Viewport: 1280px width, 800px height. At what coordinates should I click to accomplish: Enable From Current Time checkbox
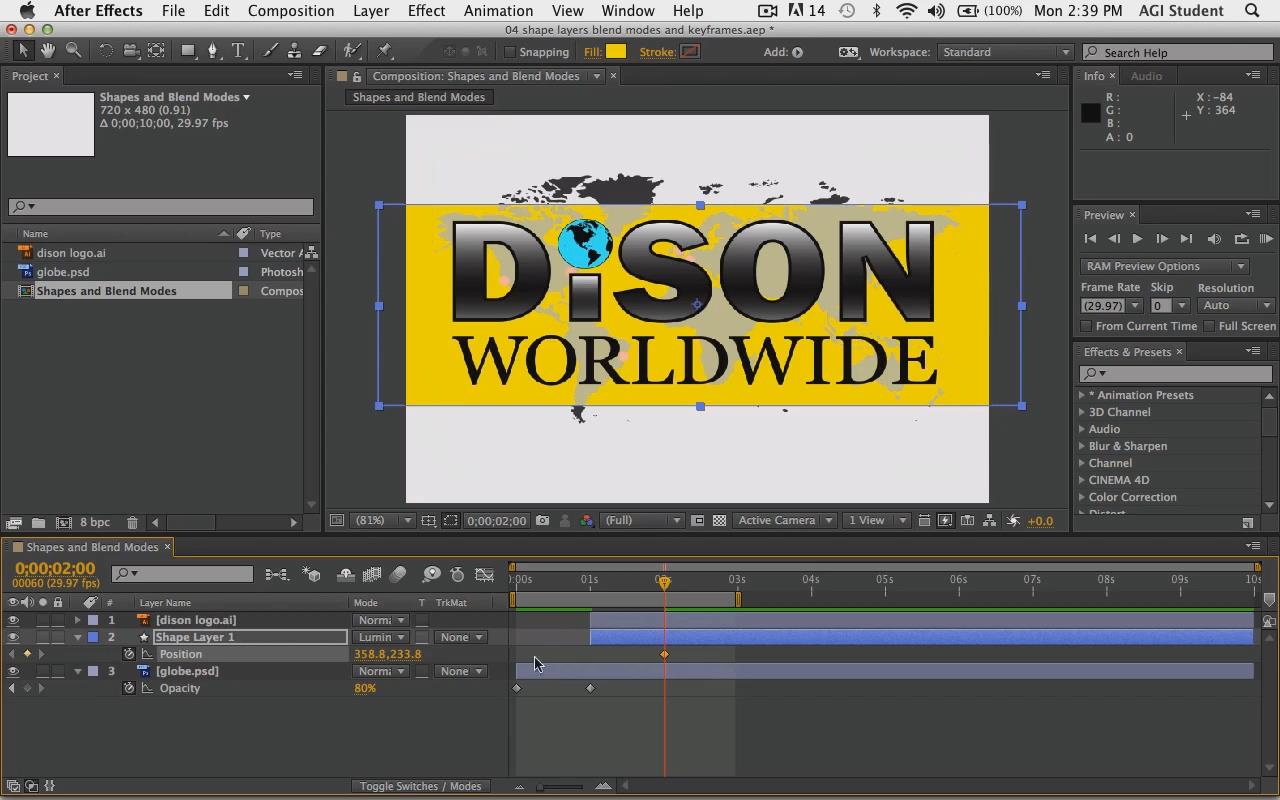click(1086, 326)
